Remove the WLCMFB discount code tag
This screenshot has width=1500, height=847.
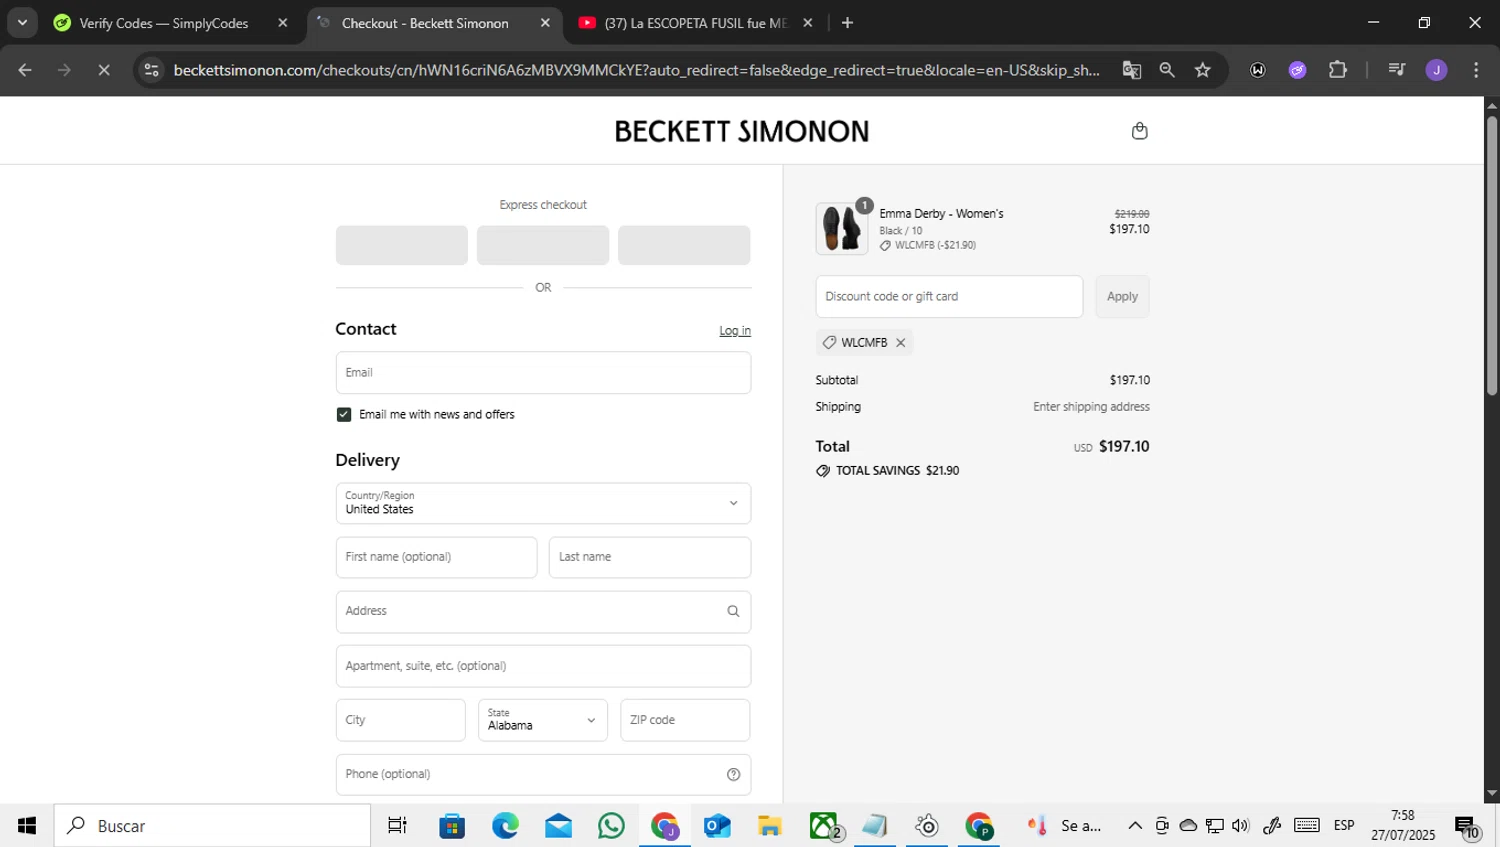coord(901,342)
